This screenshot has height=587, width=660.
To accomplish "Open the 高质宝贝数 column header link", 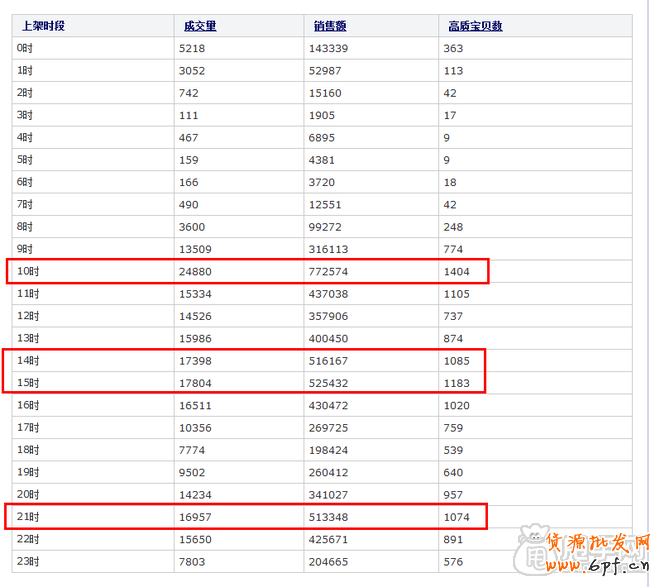I will tap(475, 26).
